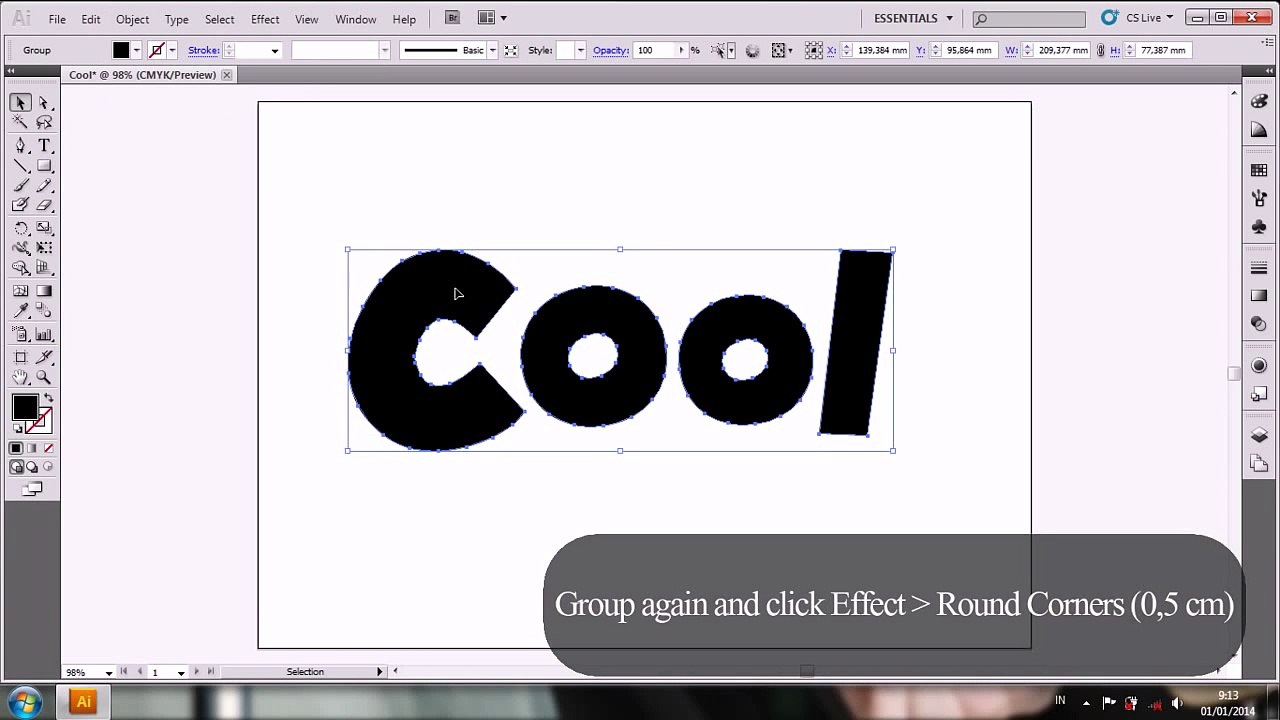Select the Rotate tool
This screenshot has width=1280, height=720.
point(20,228)
